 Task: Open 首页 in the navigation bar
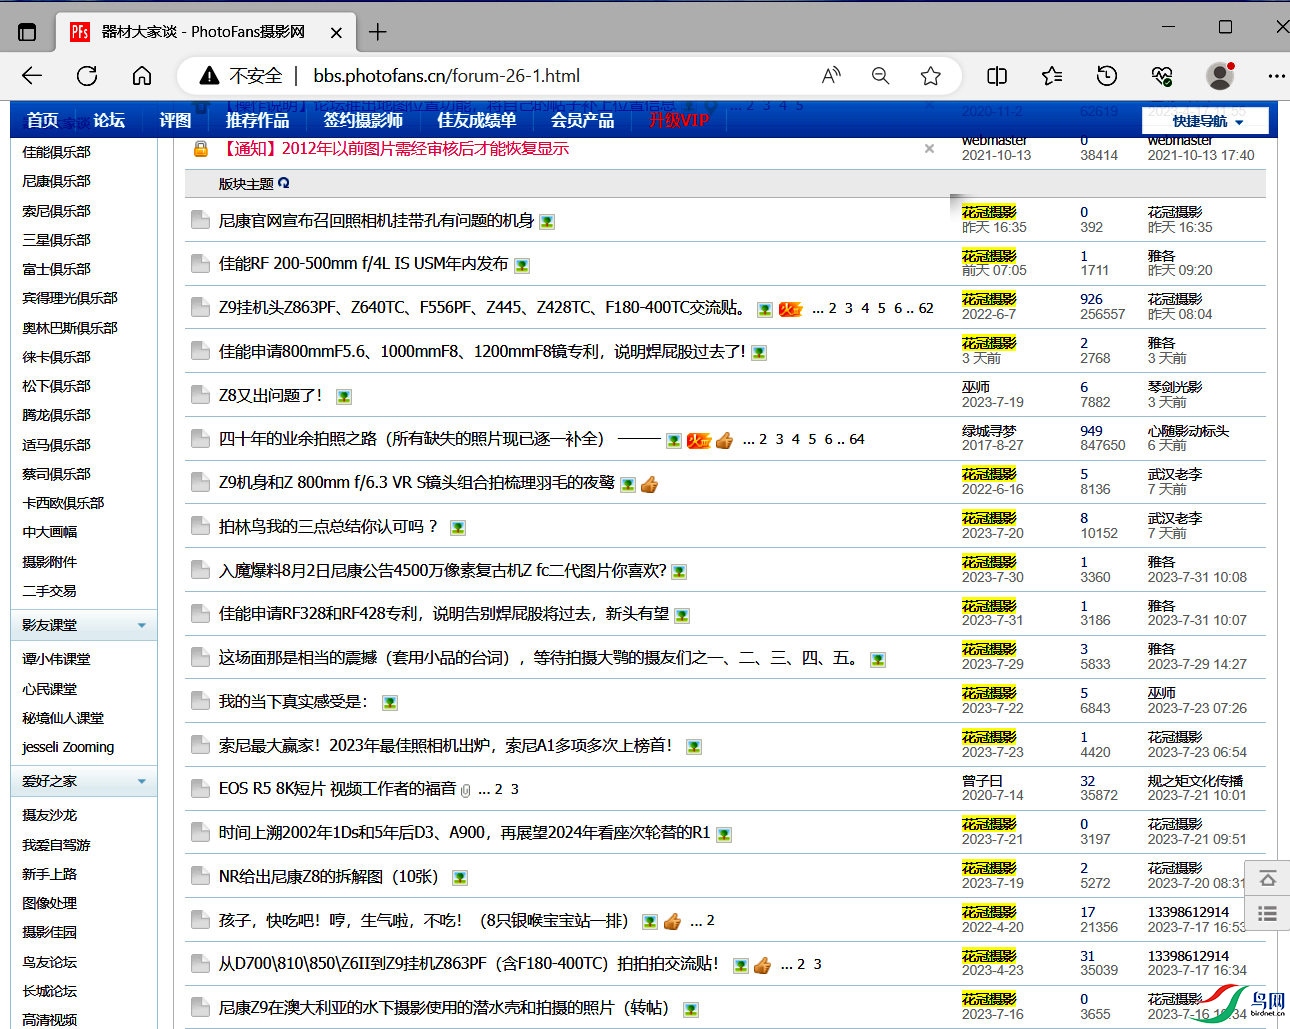point(42,120)
